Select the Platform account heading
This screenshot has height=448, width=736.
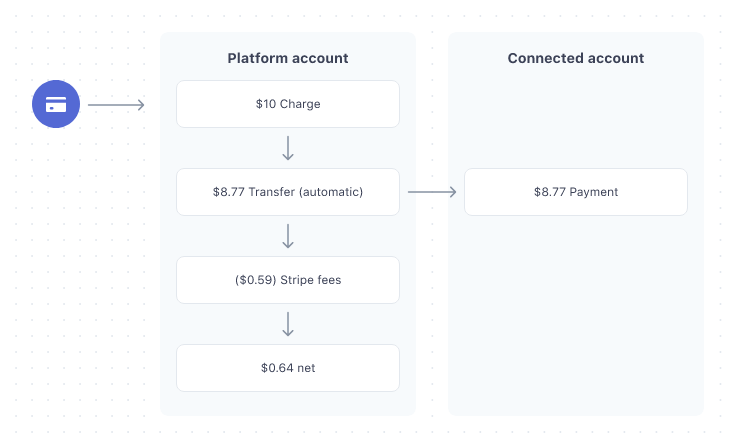pyautogui.click(x=288, y=58)
